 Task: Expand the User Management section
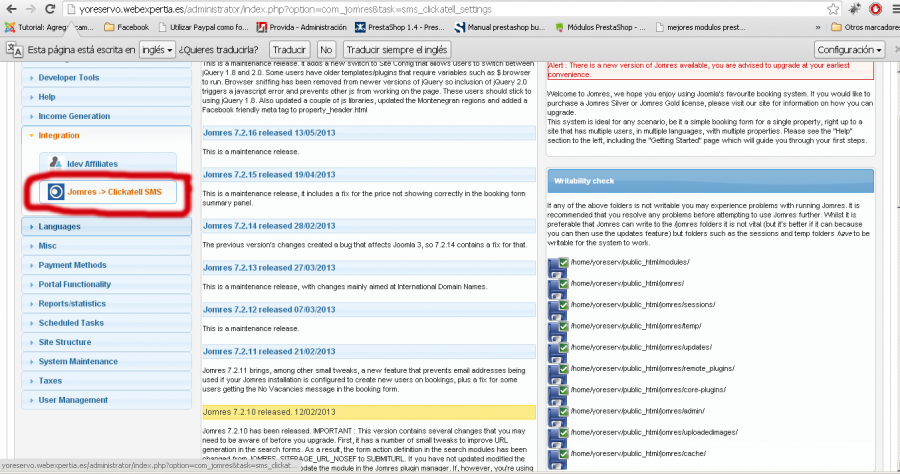106,400
